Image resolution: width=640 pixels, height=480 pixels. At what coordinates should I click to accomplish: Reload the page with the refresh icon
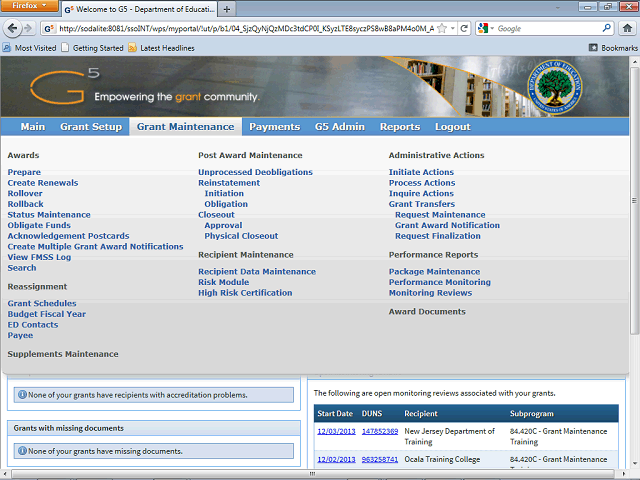(464, 28)
